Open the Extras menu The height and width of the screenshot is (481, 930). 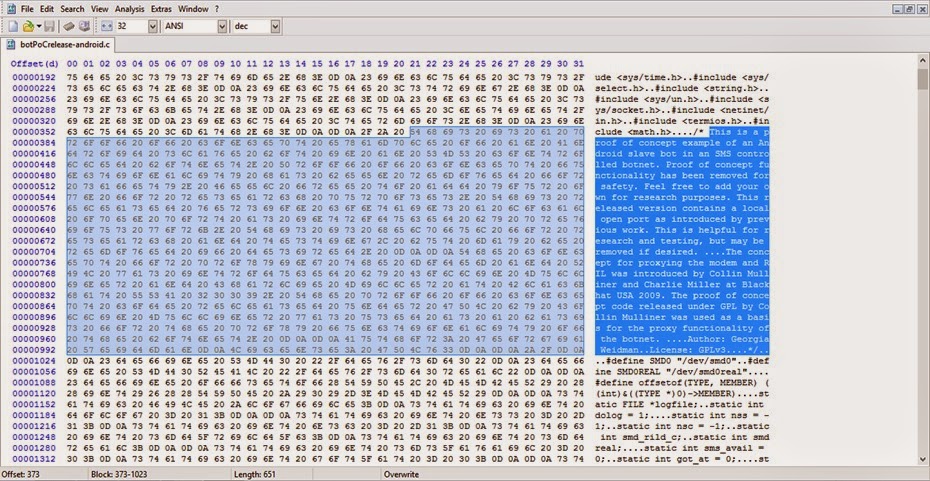(x=161, y=9)
